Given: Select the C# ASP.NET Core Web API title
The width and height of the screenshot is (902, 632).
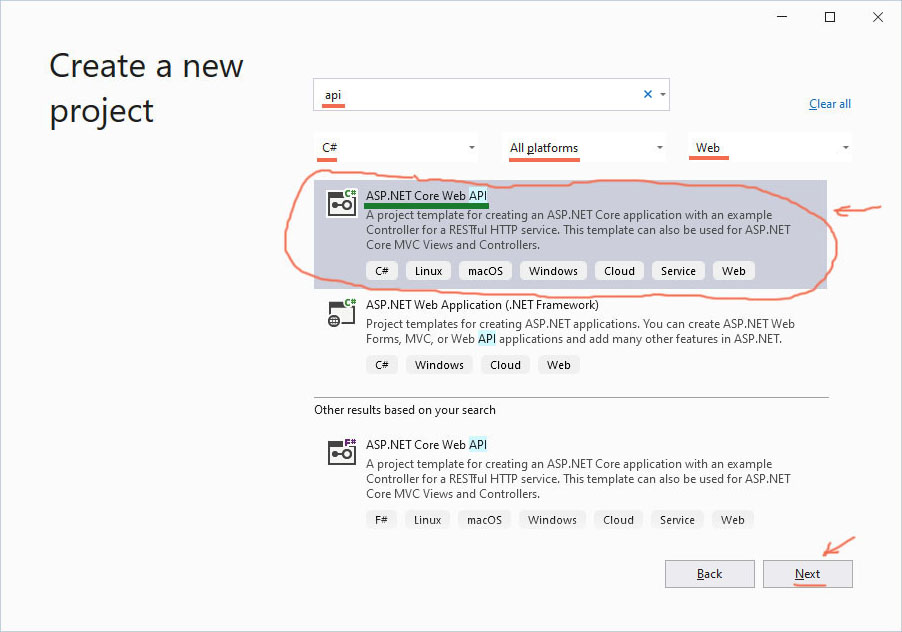Looking at the screenshot, I should pos(426,196).
